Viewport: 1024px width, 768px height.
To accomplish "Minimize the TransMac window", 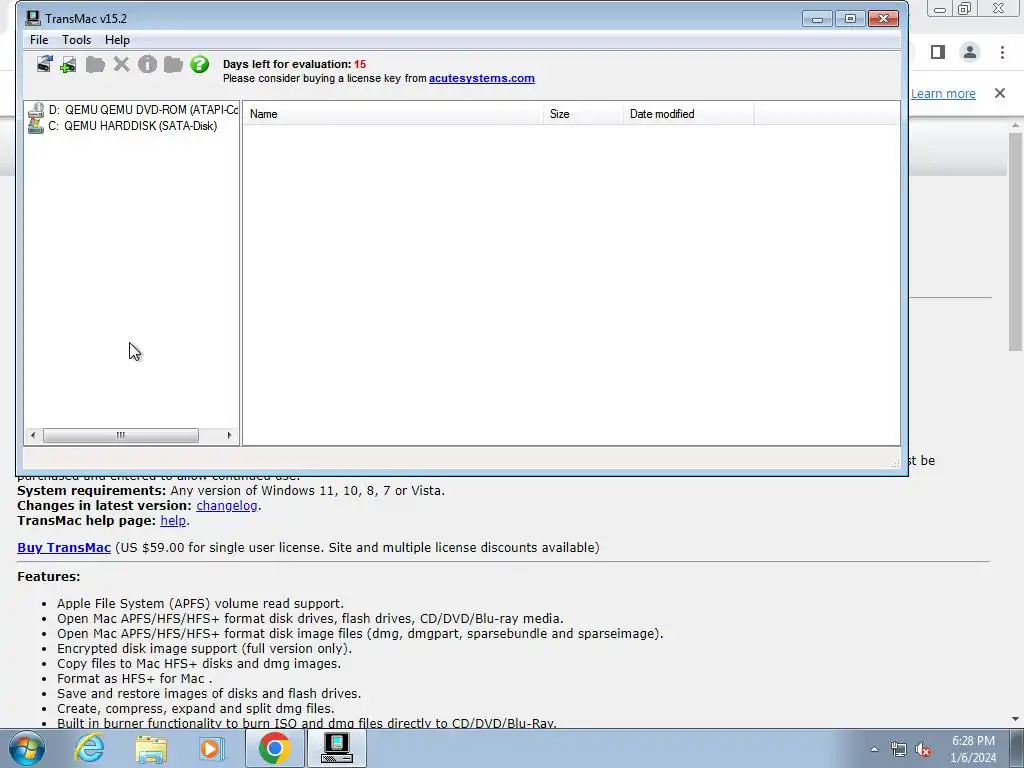I will click(x=817, y=19).
